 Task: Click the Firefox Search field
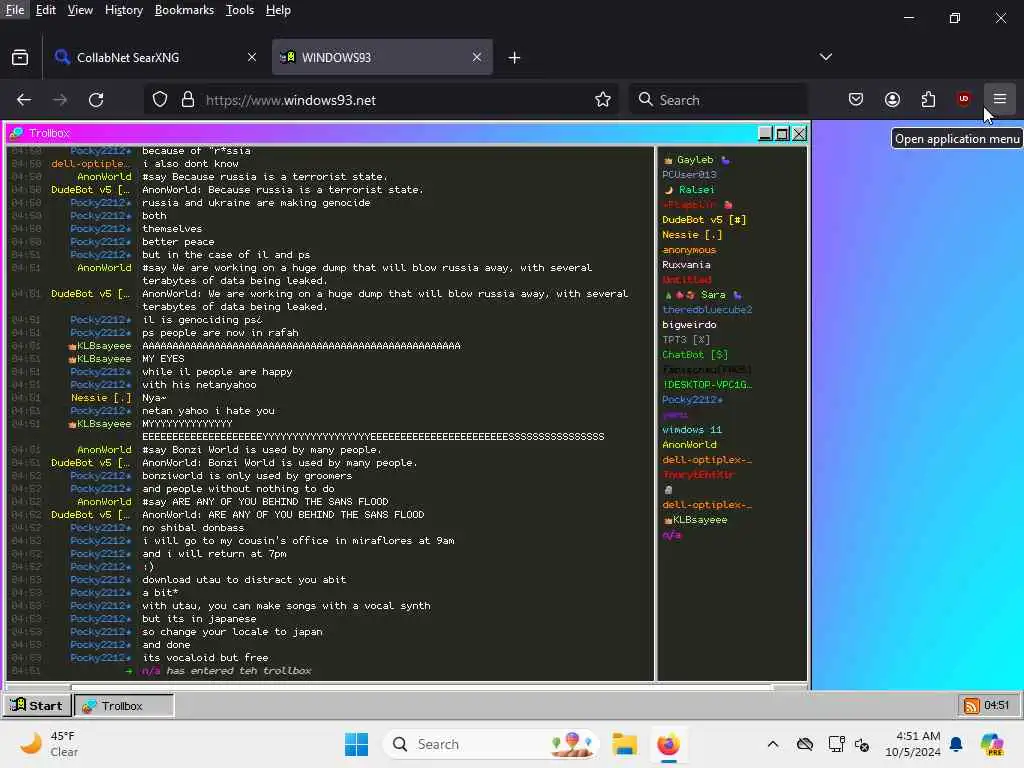click(718, 100)
